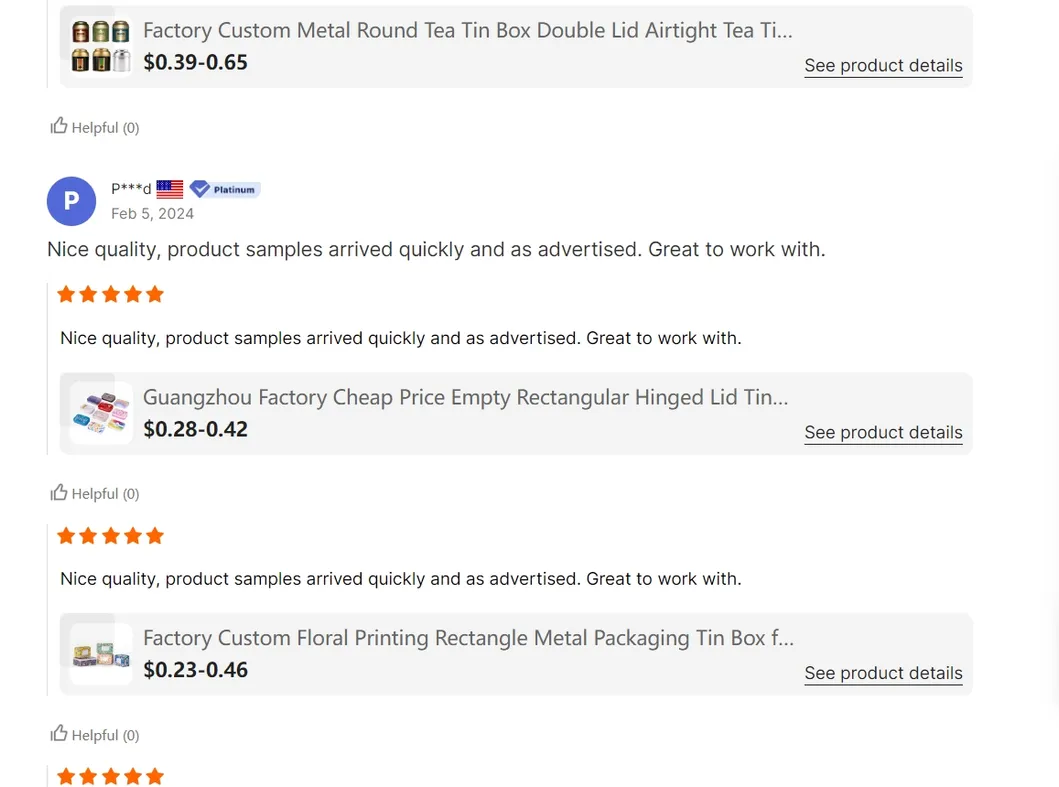The image size is (1059, 787).
Task: Click the blue "P" reviewer avatar
Action: pyautogui.click(x=71, y=201)
